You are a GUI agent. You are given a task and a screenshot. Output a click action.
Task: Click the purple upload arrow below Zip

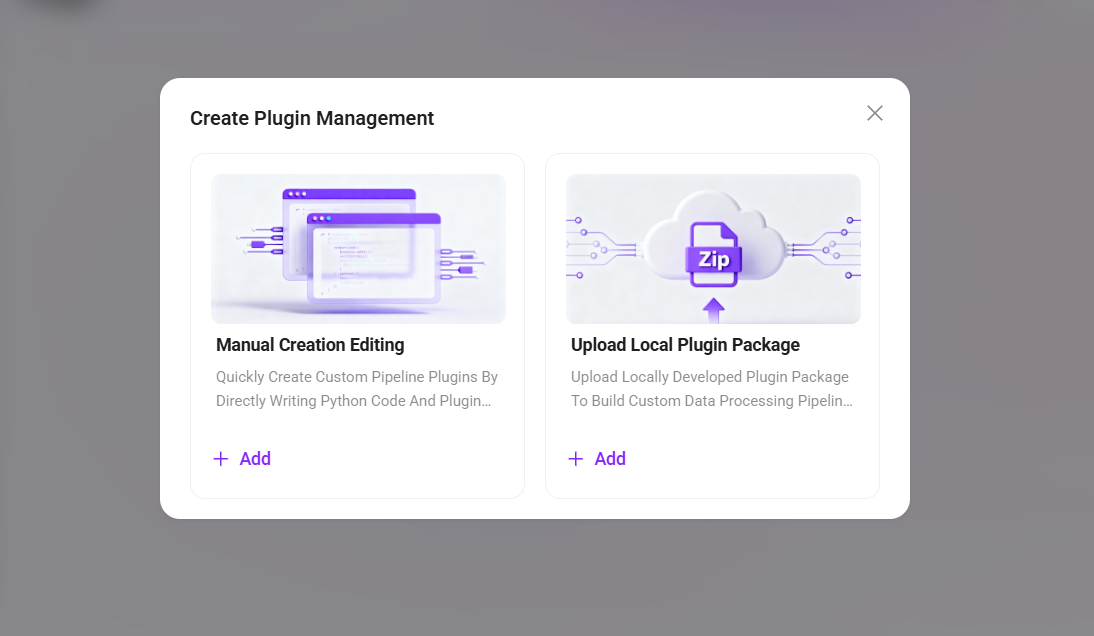[x=713, y=310]
